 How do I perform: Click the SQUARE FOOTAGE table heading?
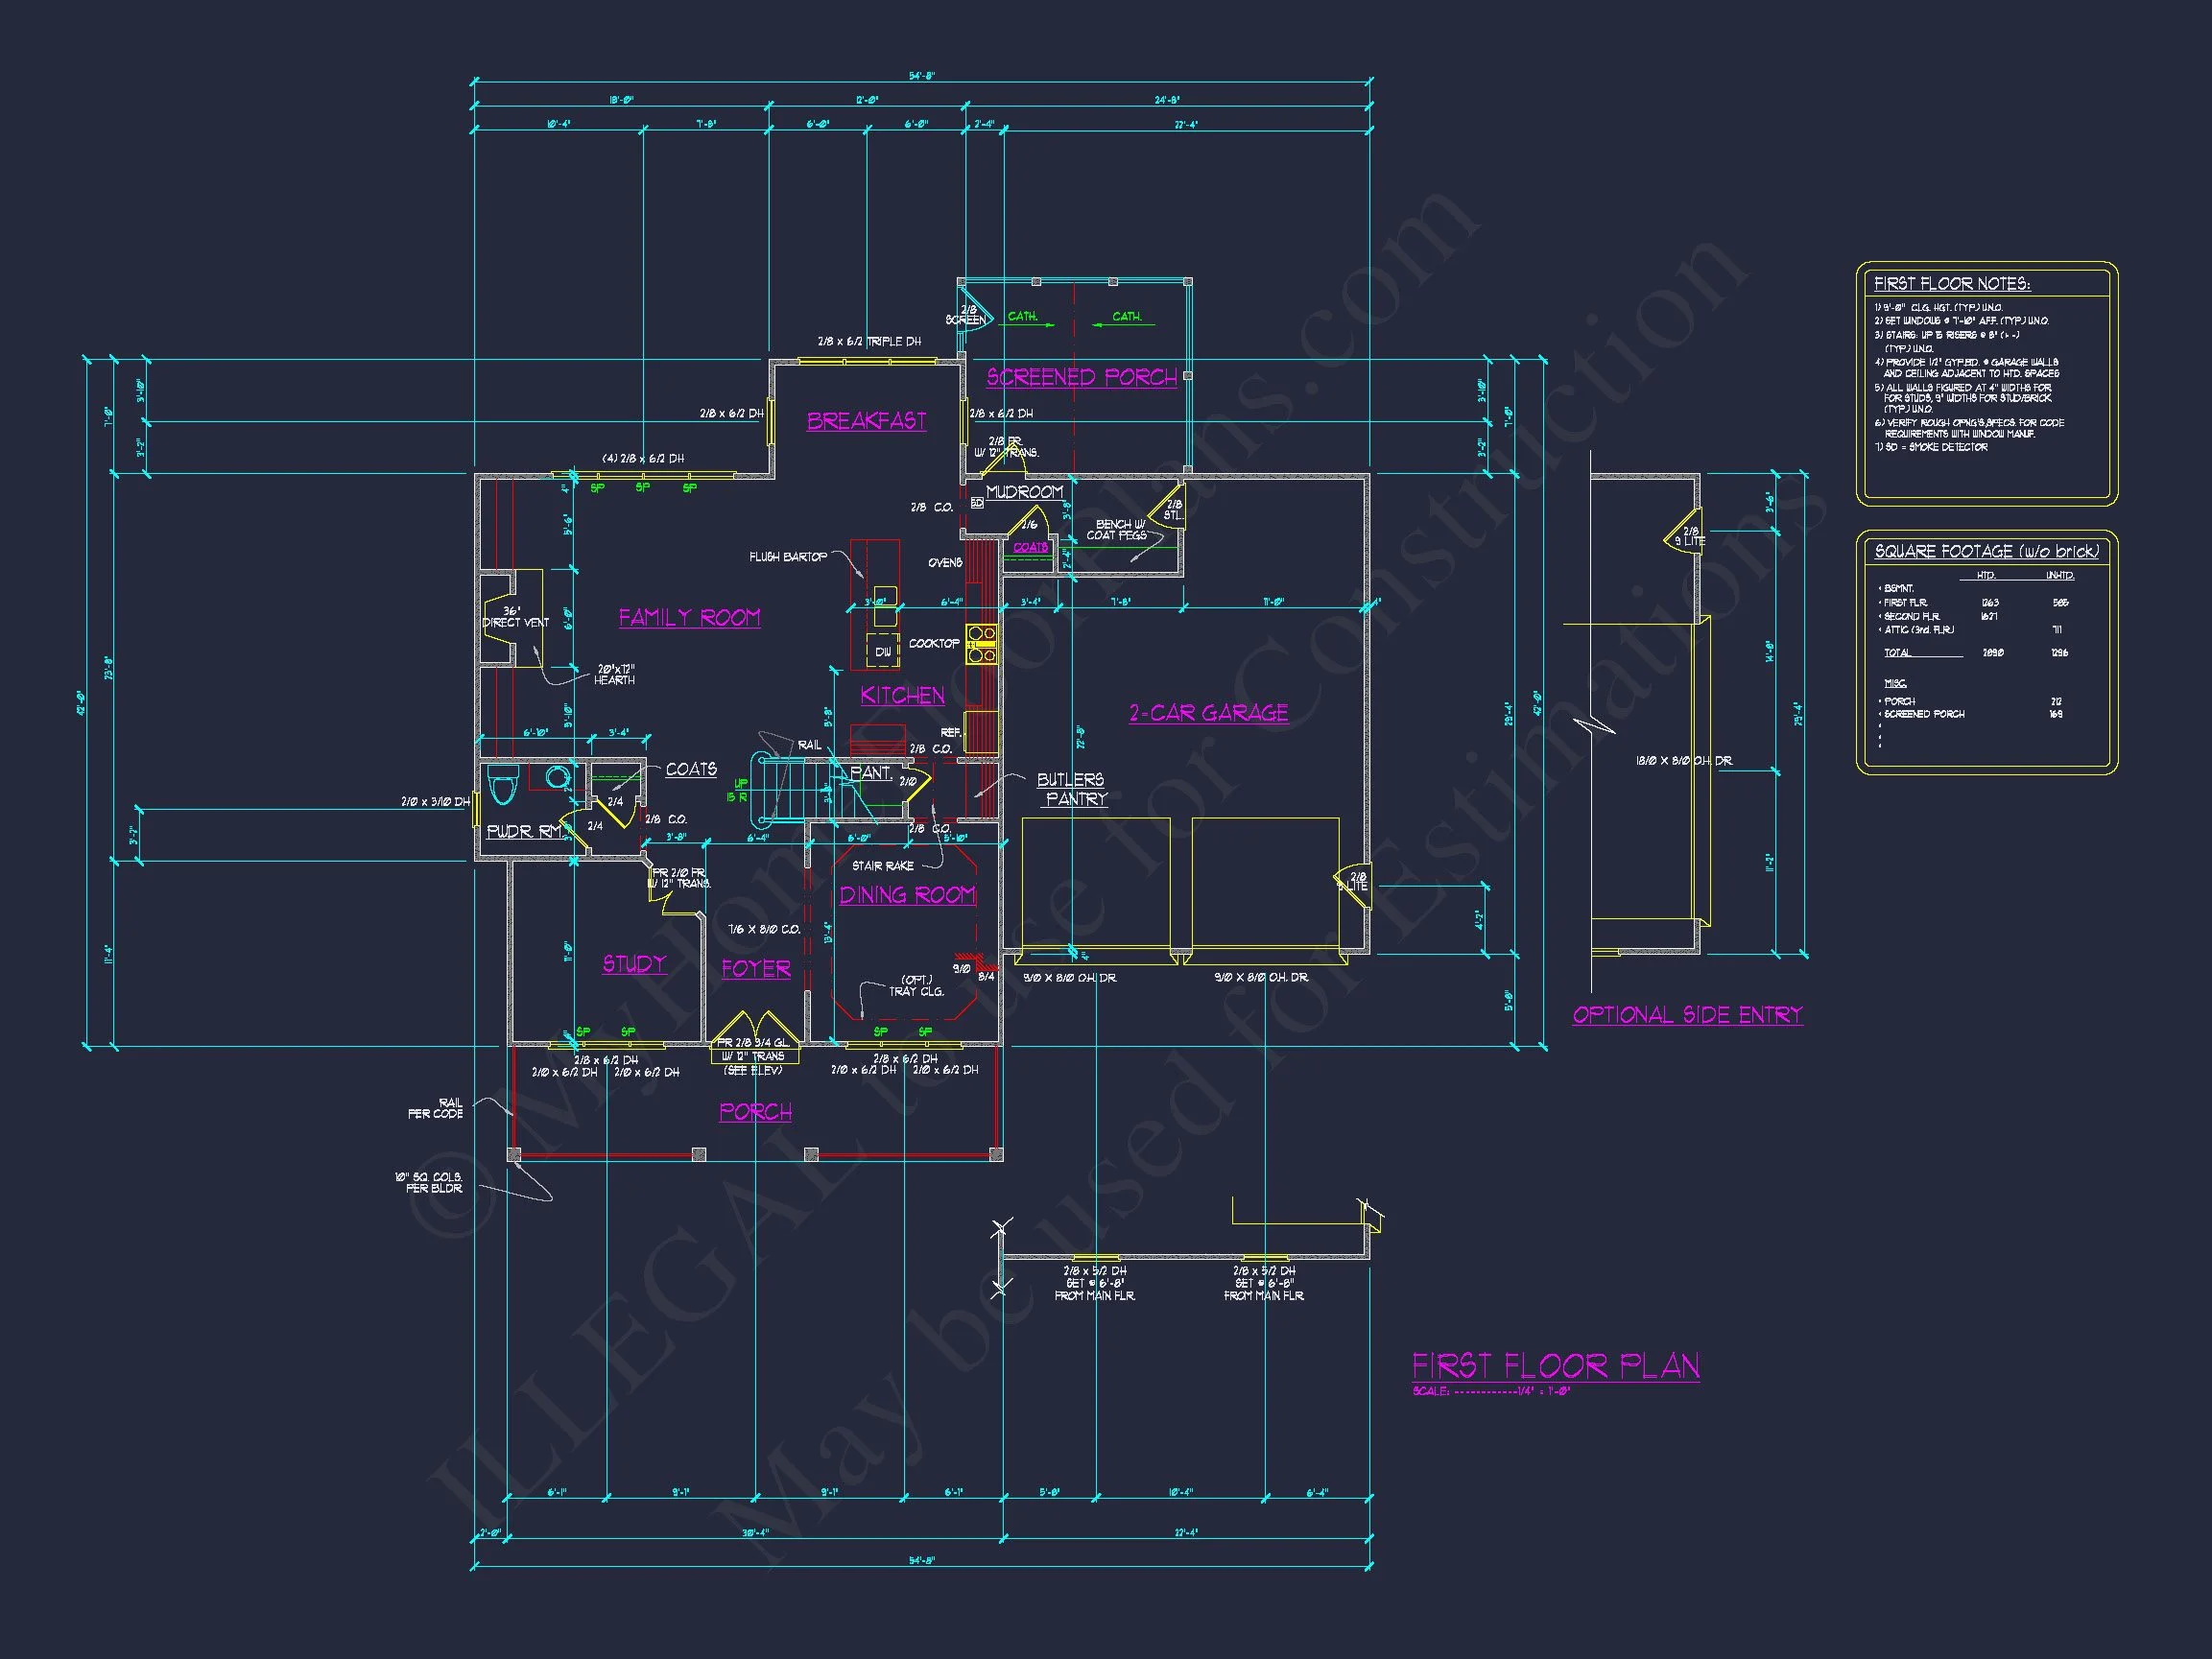tap(1986, 551)
